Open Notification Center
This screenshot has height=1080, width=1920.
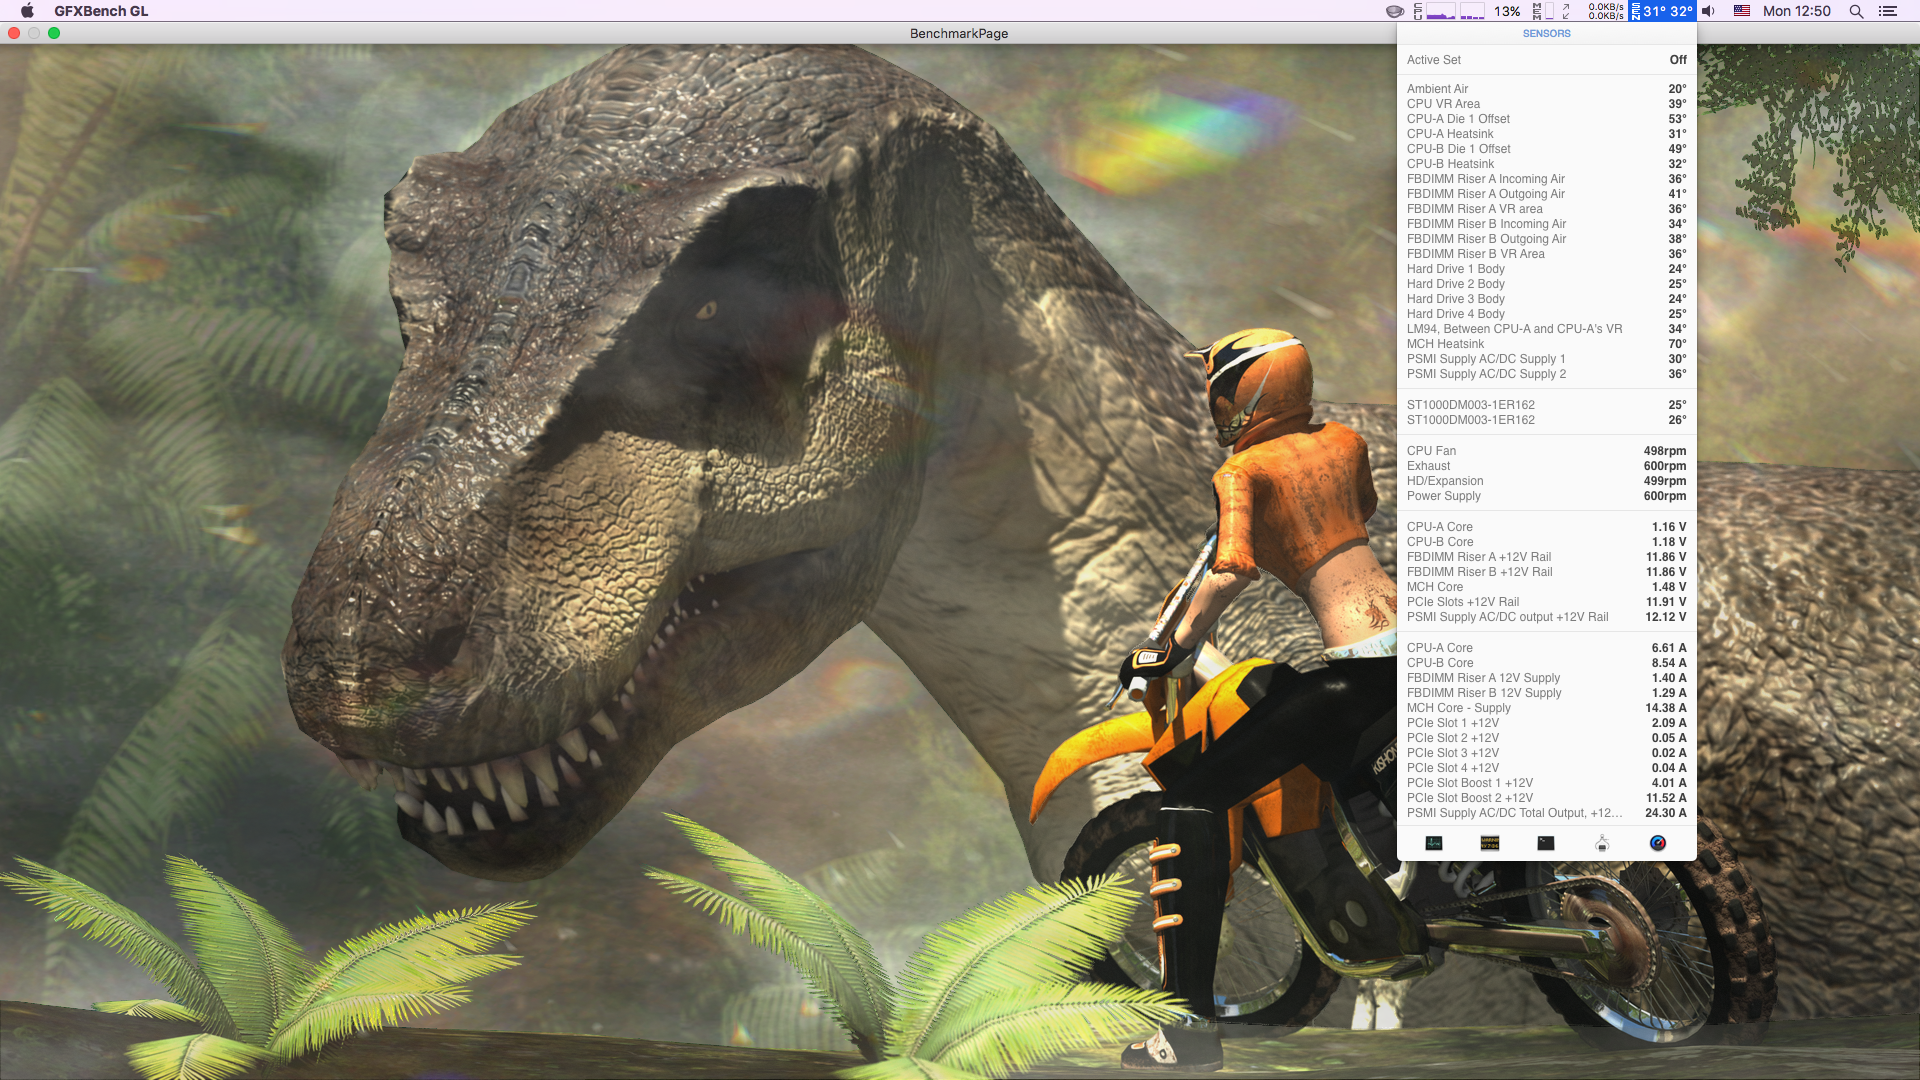point(1888,11)
